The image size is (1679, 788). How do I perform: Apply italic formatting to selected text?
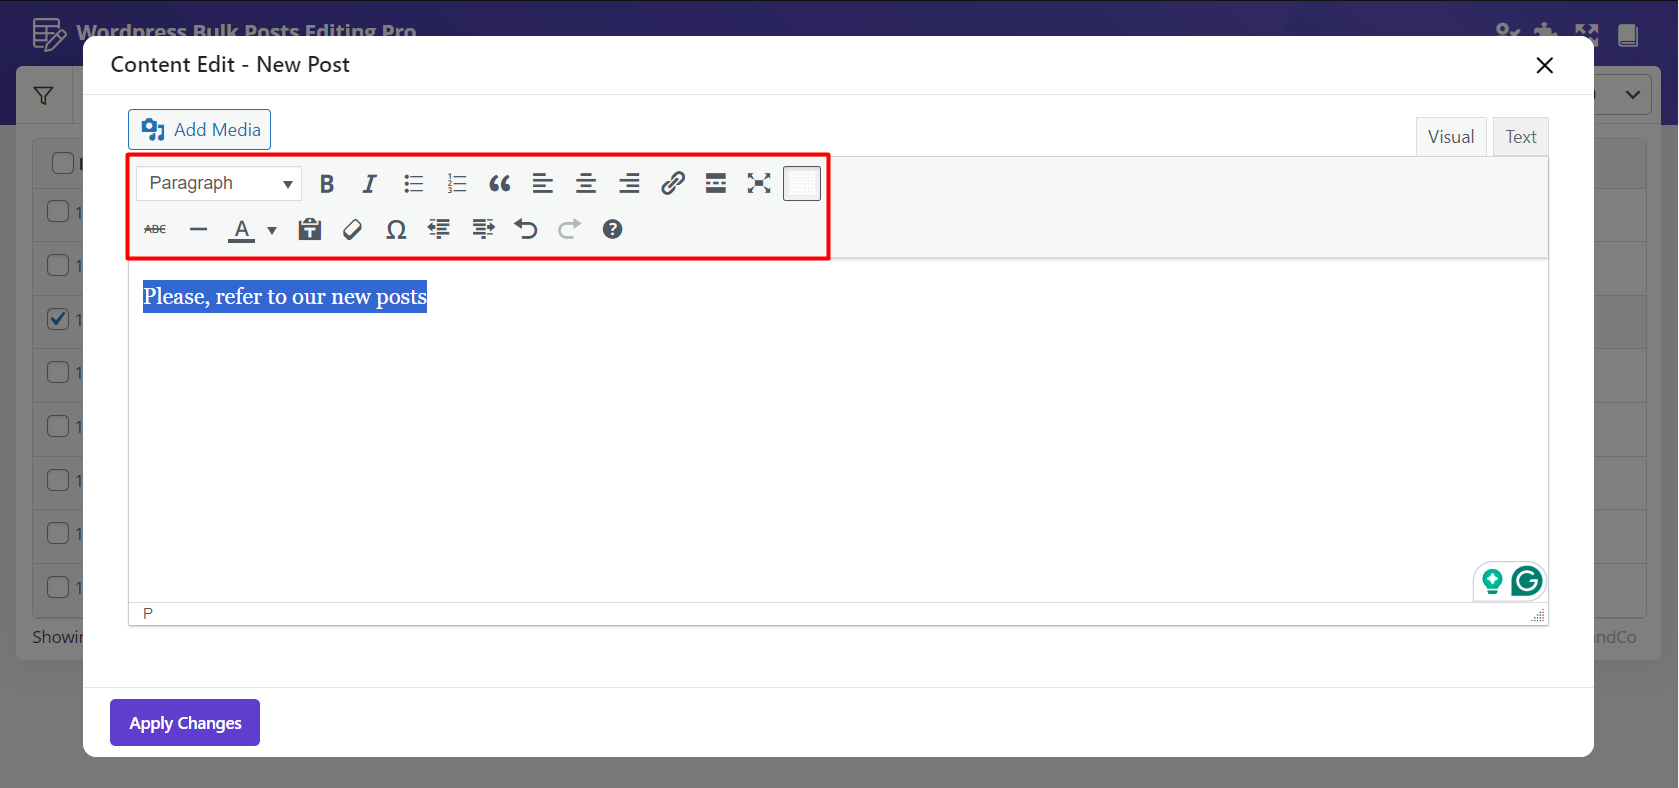point(369,184)
